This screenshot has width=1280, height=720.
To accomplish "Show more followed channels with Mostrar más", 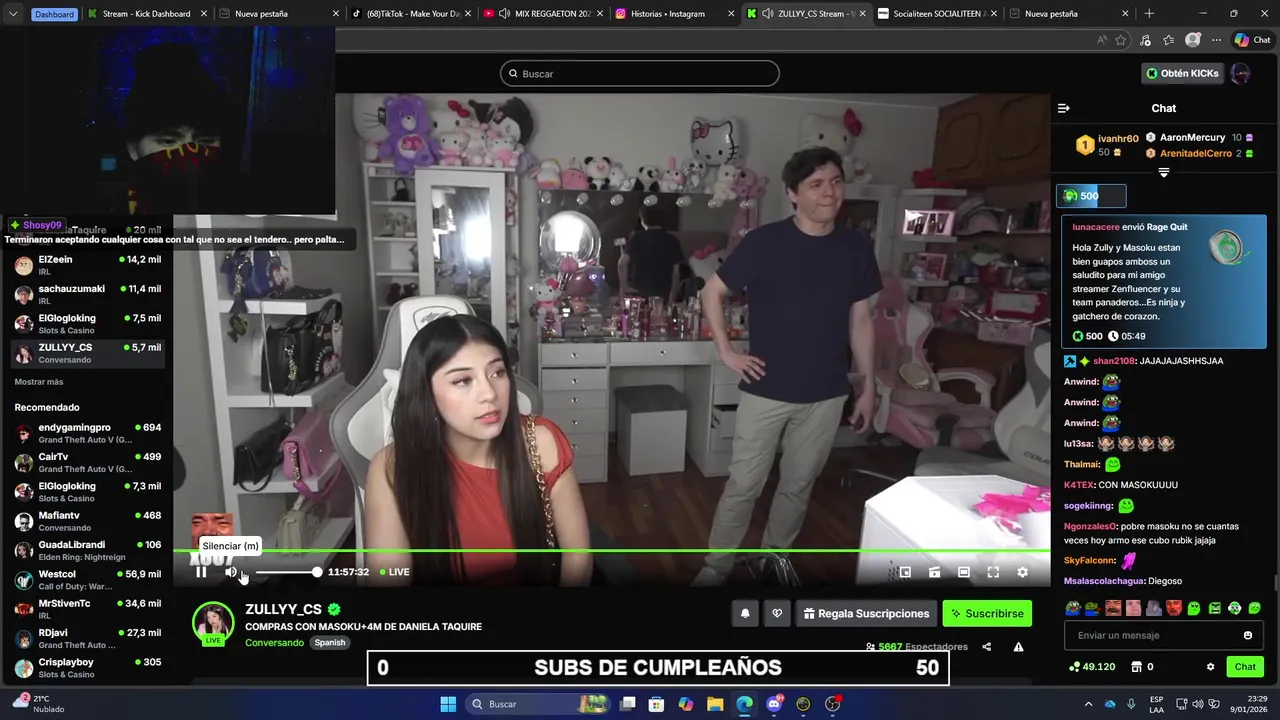I will coord(39,382).
